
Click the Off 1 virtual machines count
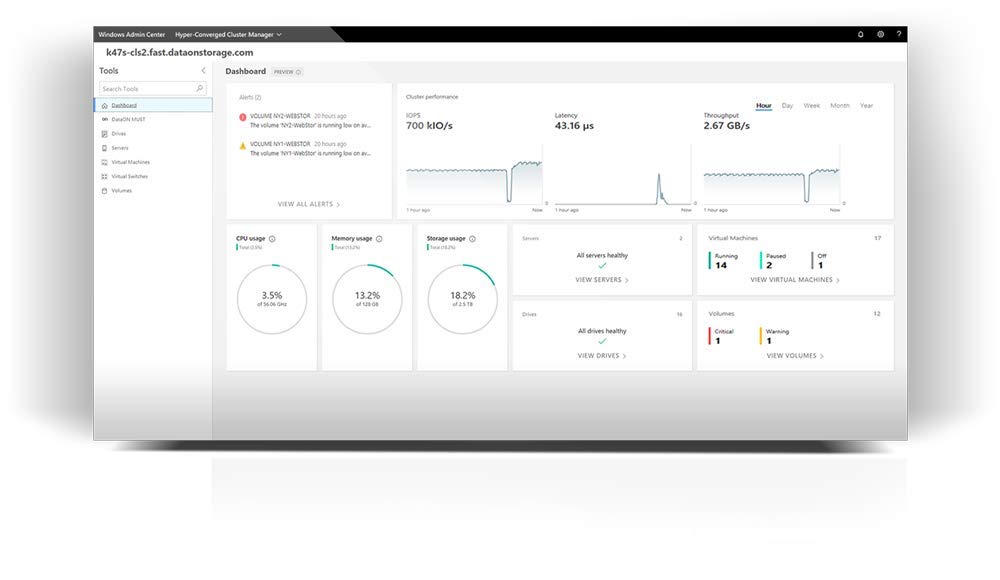coord(819,260)
